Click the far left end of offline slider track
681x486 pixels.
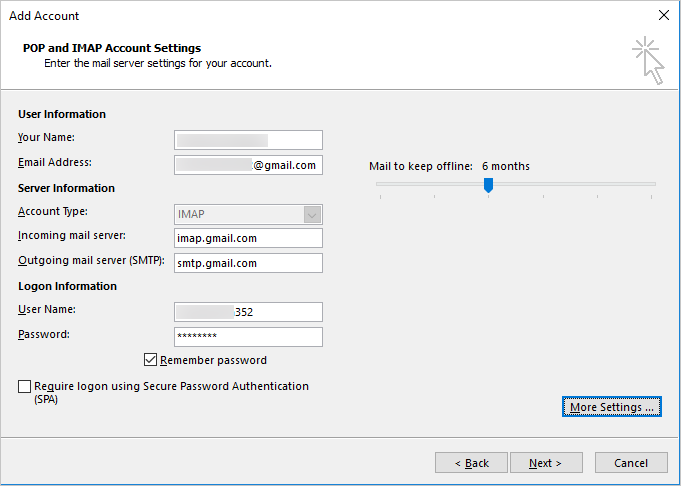point(378,184)
